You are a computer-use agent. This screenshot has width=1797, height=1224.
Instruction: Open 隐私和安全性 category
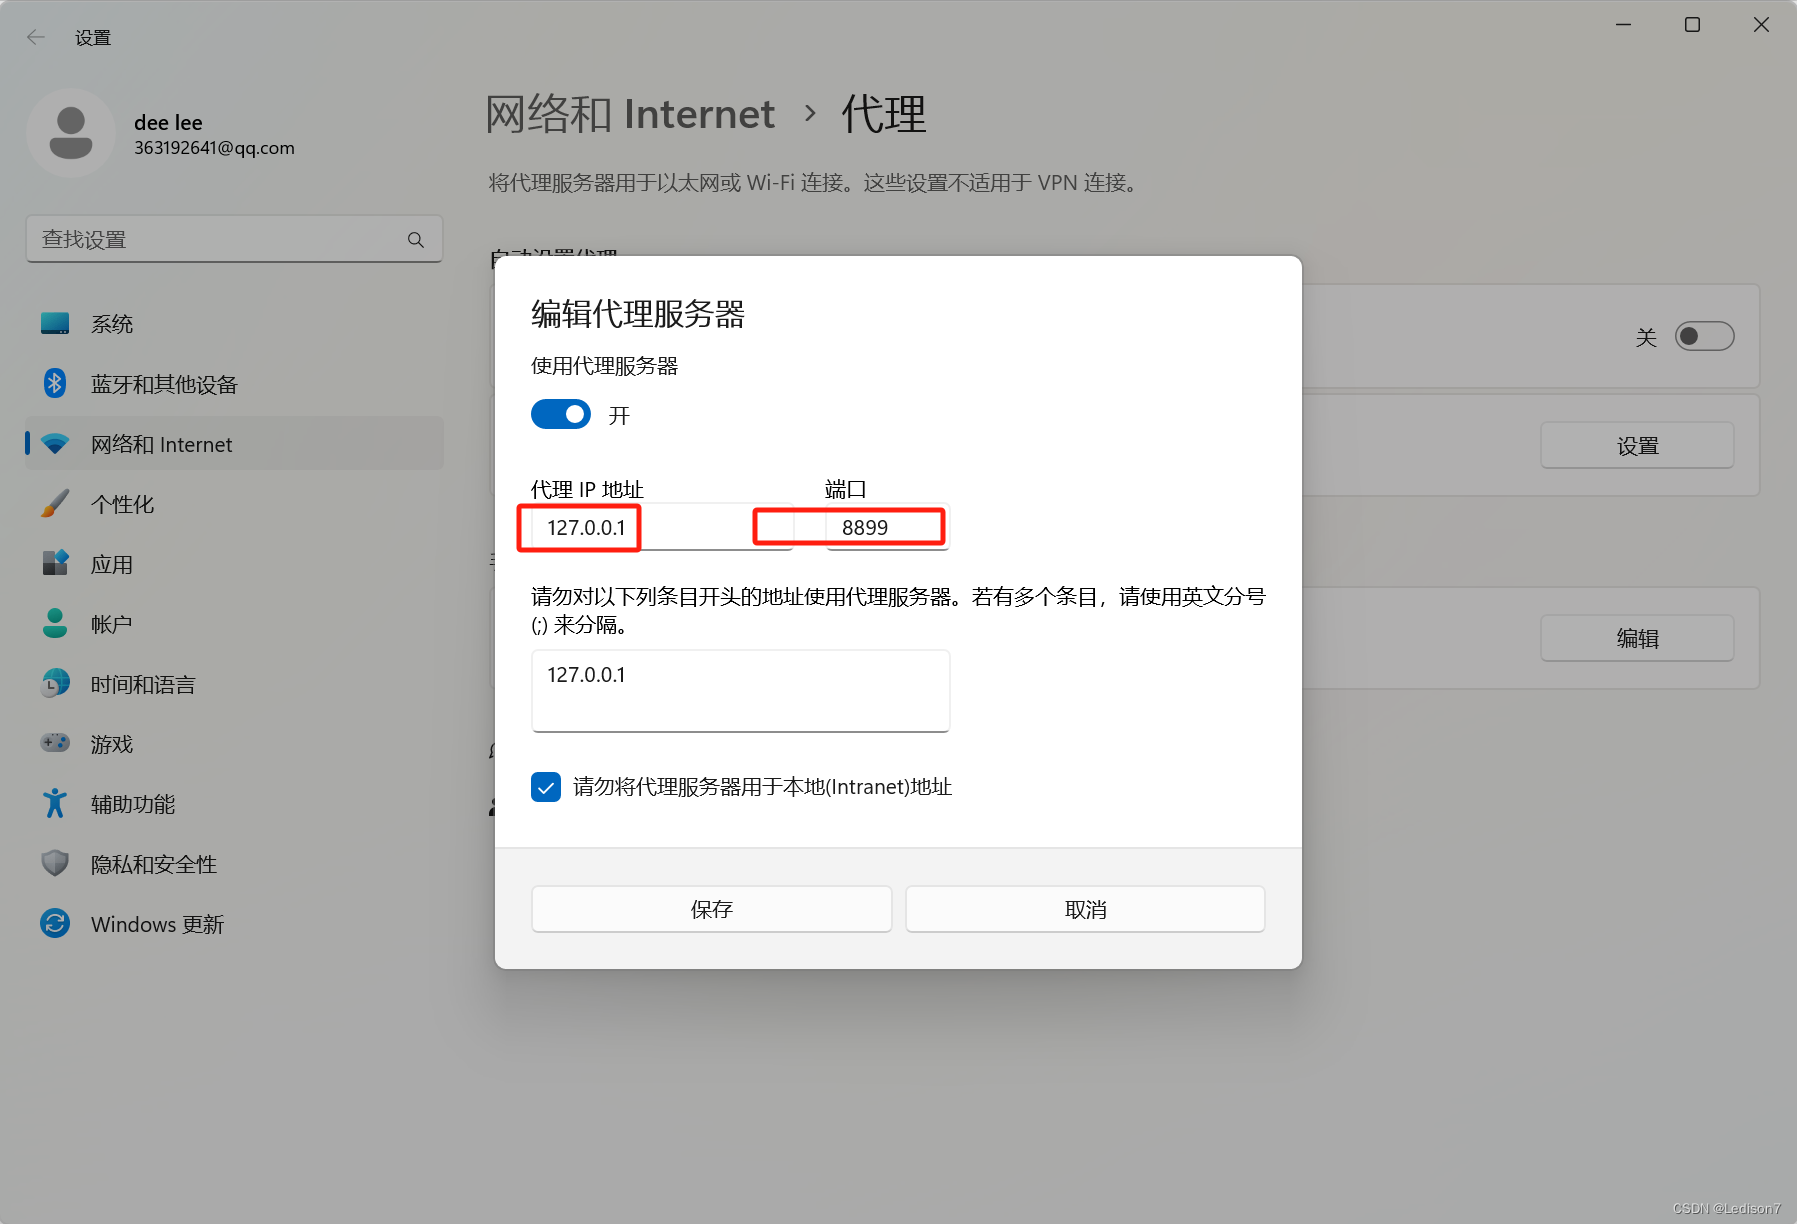pyautogui.click(x=234, y=864)
